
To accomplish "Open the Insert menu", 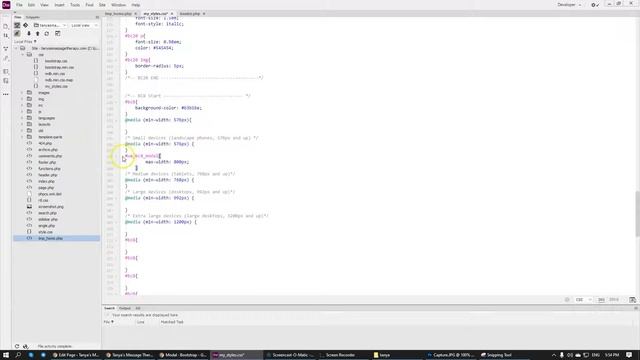I will (x=60, y=5).
